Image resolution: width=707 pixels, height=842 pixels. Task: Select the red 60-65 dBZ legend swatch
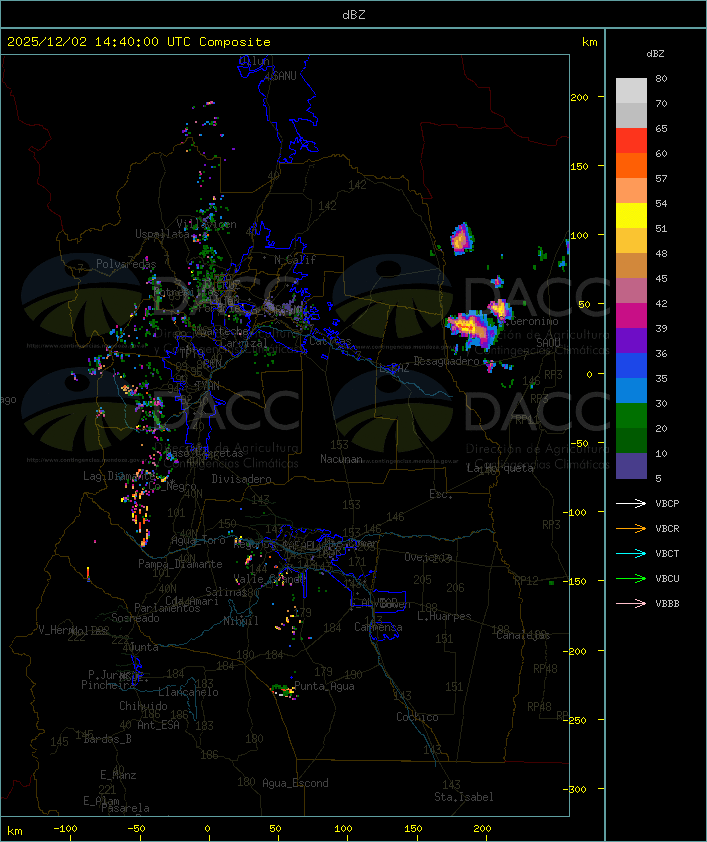pos(631,141)
